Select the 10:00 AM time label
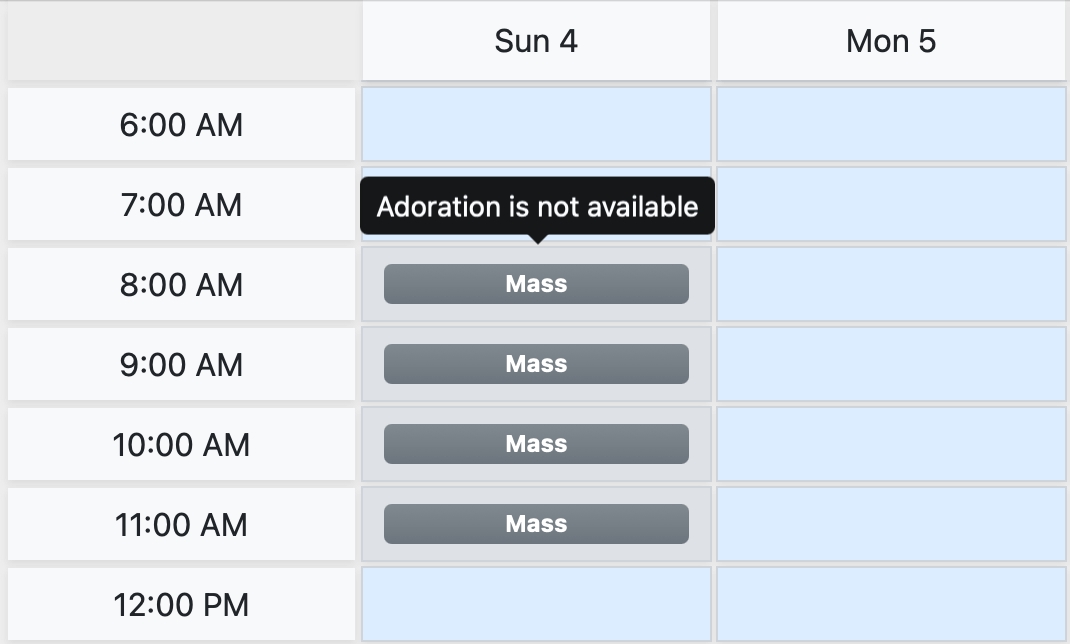 click(x=181, y=445)
